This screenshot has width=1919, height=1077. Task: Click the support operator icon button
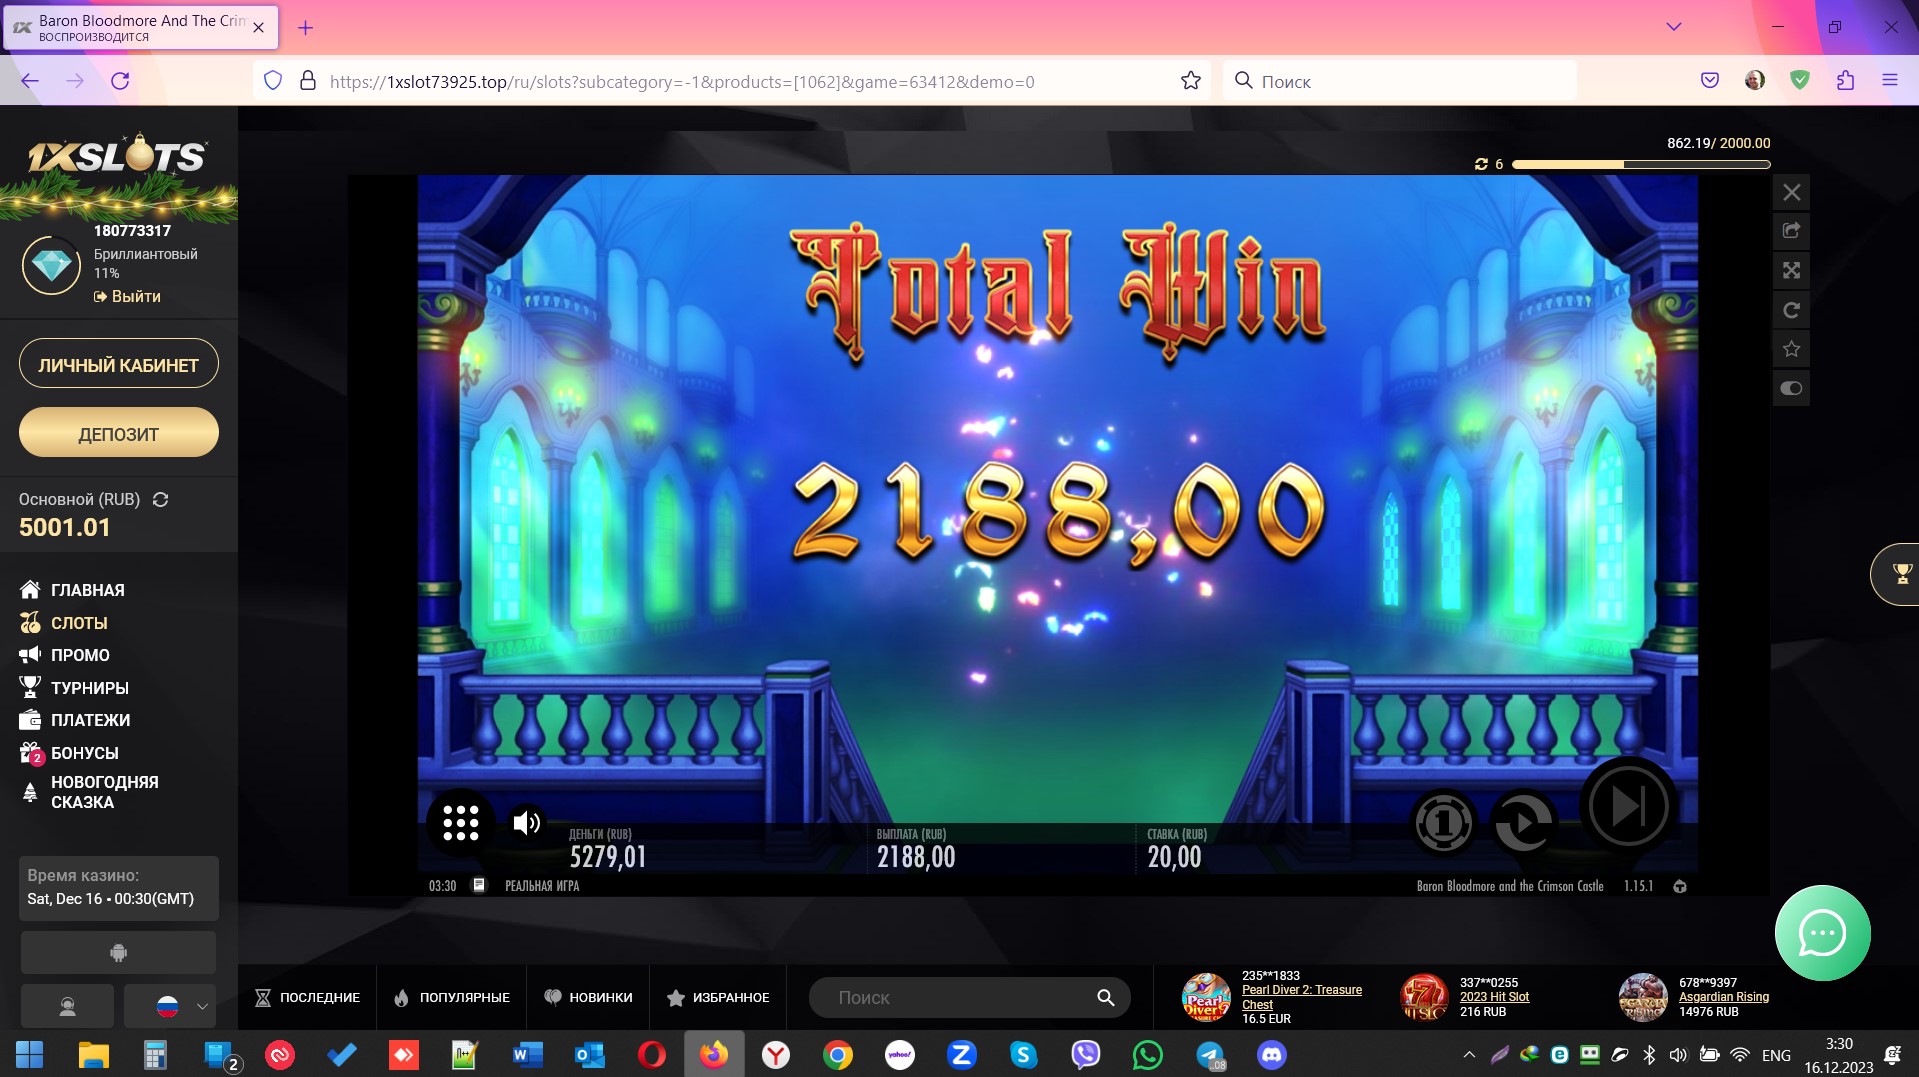pos(68,1006)
